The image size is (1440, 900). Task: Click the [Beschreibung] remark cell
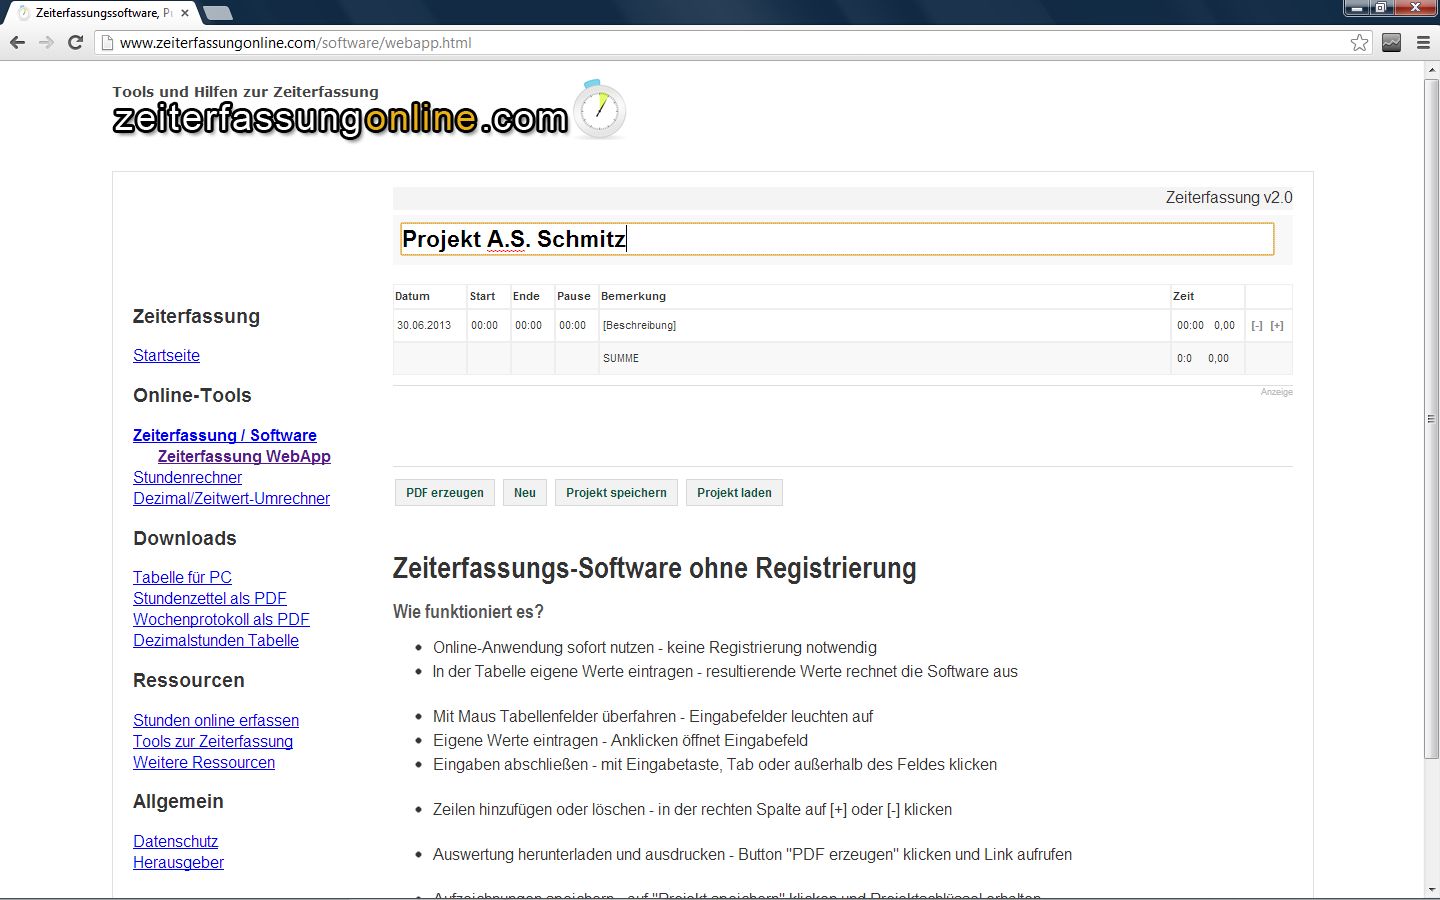[x=884, y=325]
